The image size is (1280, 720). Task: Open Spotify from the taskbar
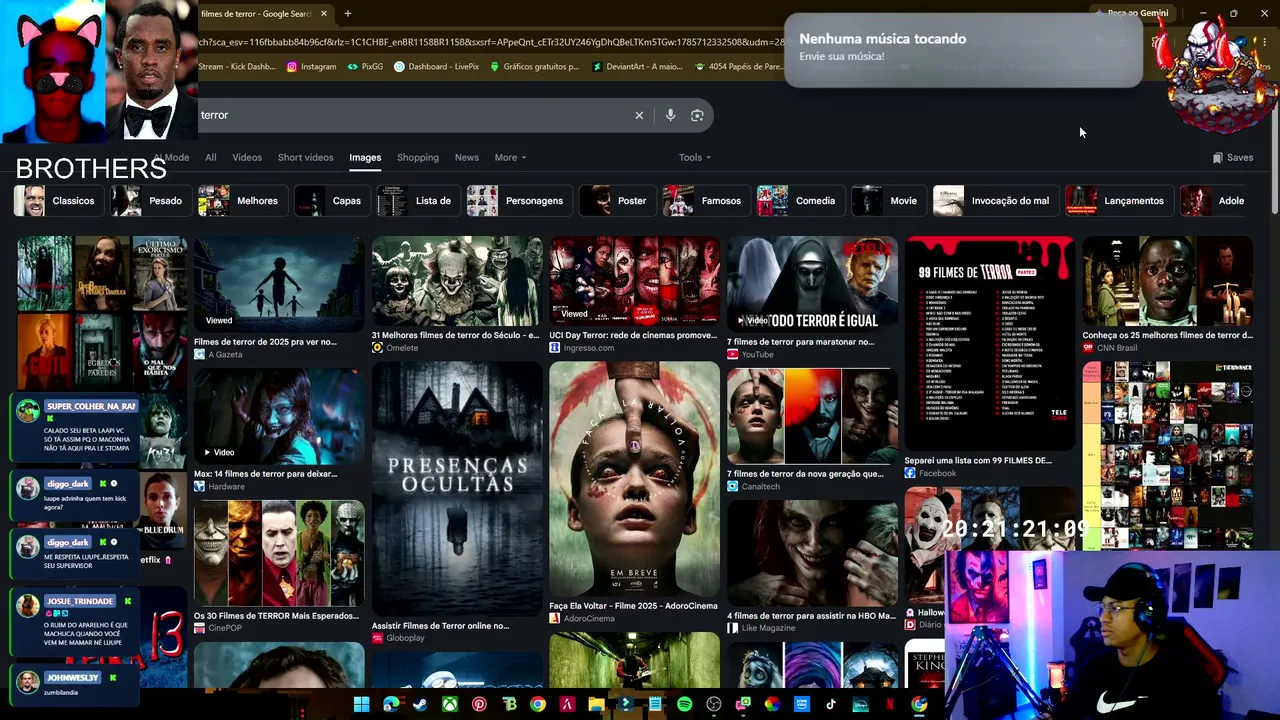point(684,705)
